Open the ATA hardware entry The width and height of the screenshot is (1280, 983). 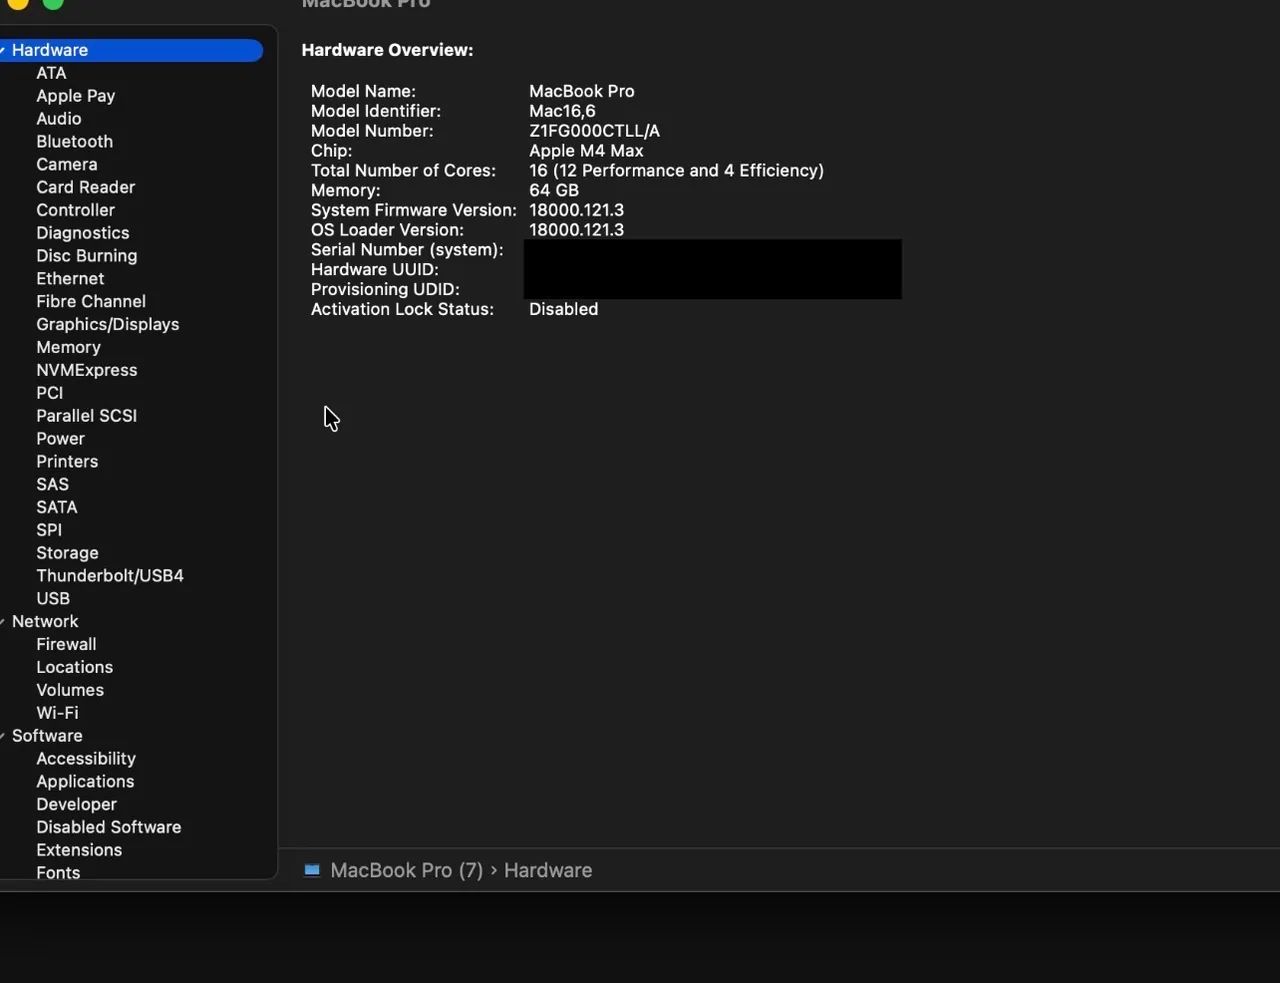click(x=51, y=73)
